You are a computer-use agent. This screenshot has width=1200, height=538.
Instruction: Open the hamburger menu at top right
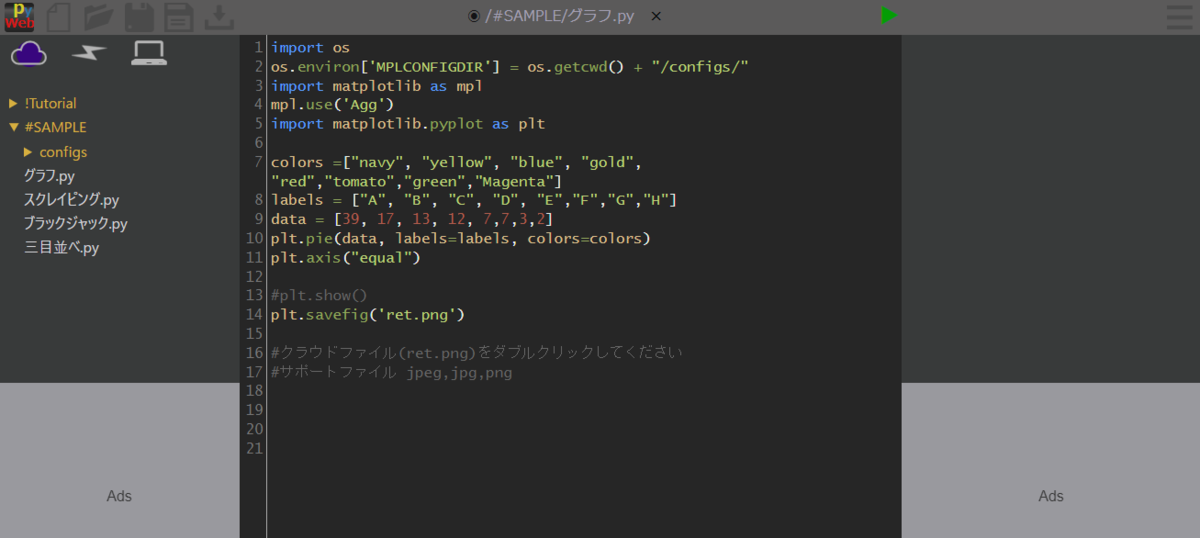click(1180, 16)
